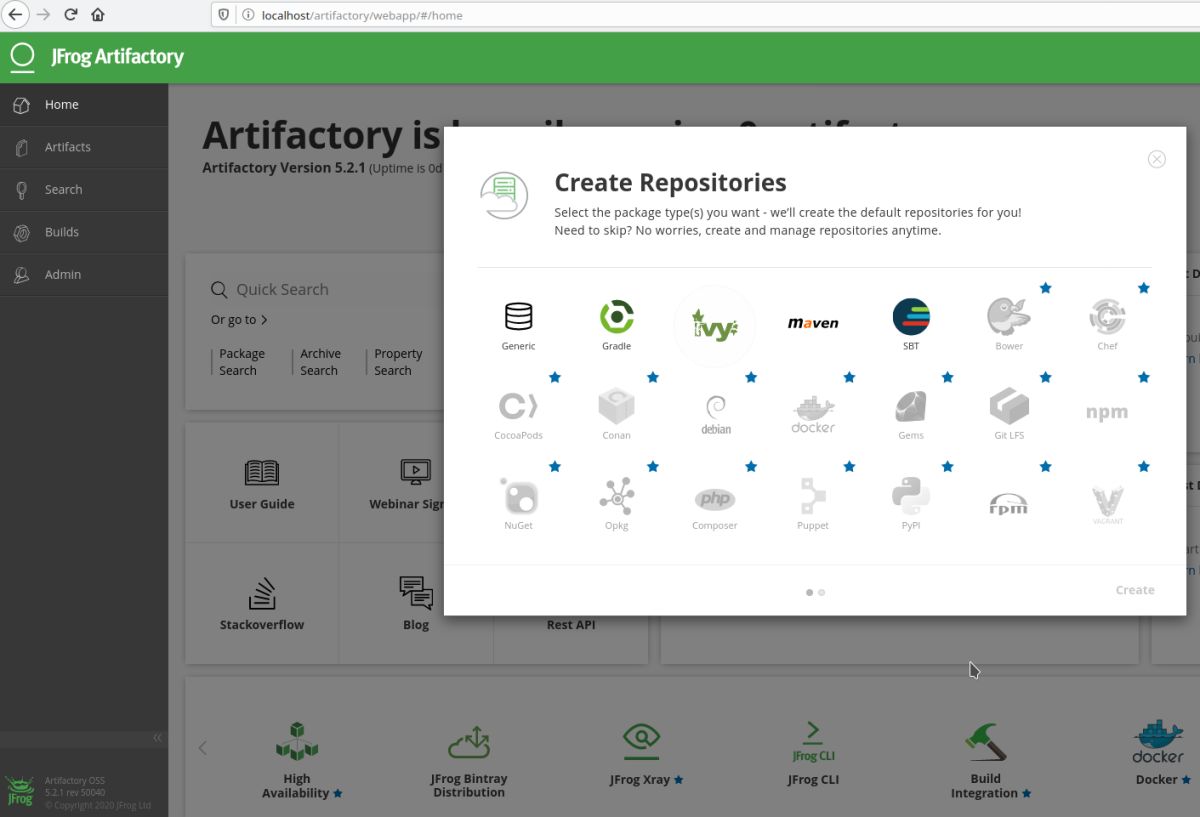Open Search in the sidebar

(x=84, y=190)
